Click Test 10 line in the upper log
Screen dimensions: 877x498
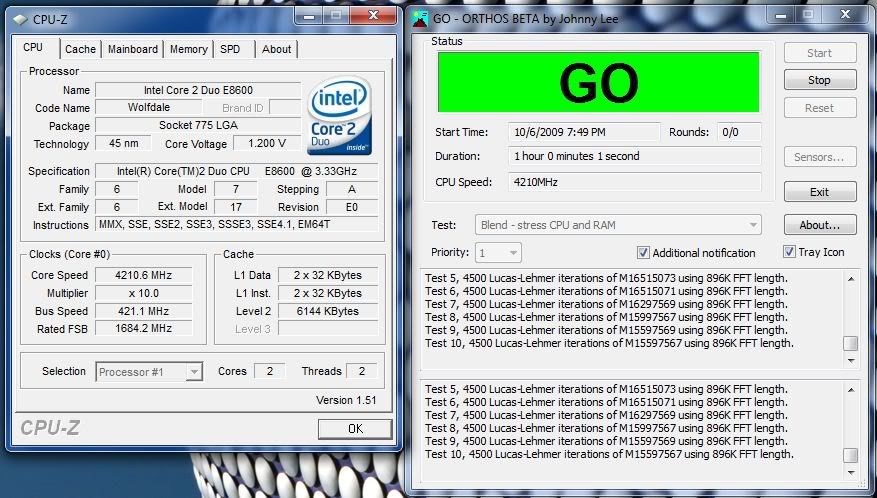(x=609, y=343)
